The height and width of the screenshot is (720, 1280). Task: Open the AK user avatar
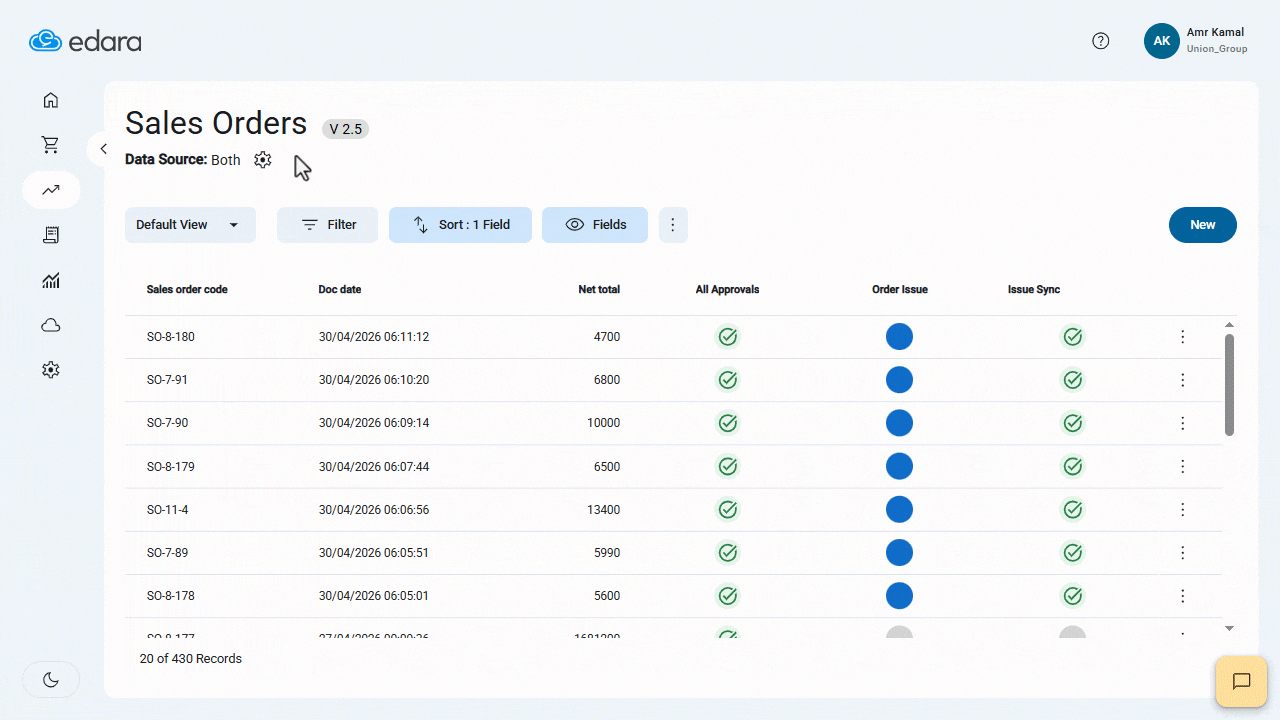[x=1162, y=41]
